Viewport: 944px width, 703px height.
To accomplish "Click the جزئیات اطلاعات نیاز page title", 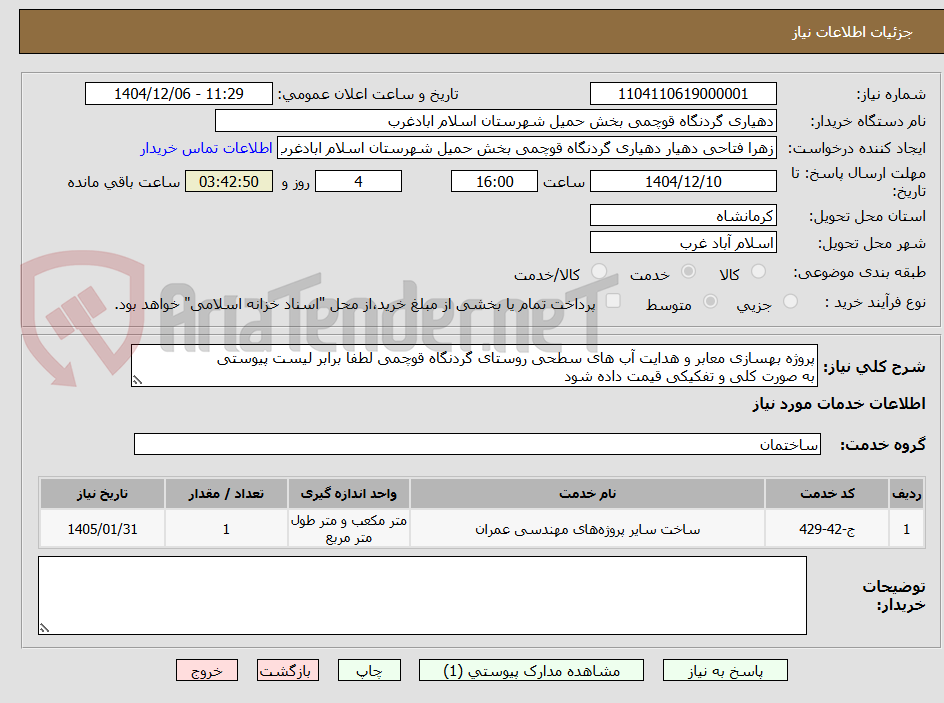I will [852, 32].
